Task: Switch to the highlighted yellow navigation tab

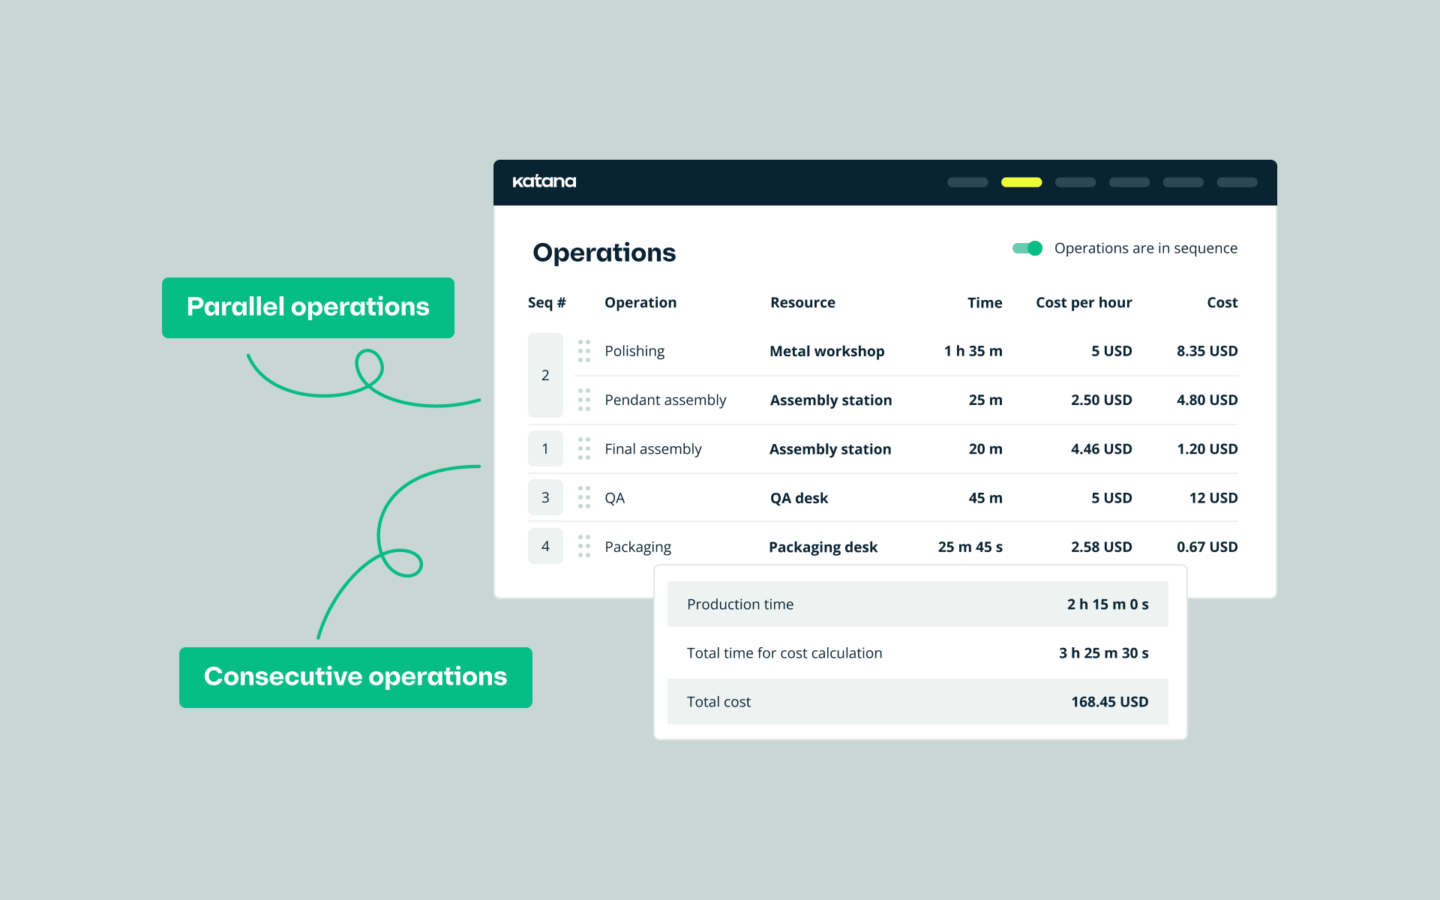Action: (1021, 182)
